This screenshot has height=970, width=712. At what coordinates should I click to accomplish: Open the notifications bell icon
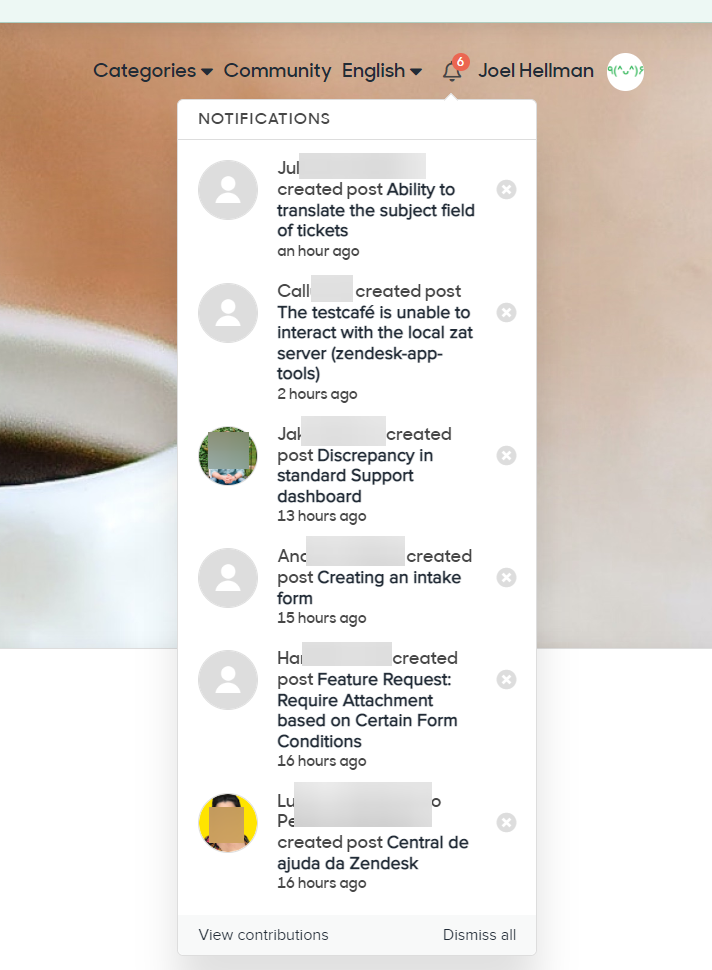pyautogui.click(x=452, y=71)
